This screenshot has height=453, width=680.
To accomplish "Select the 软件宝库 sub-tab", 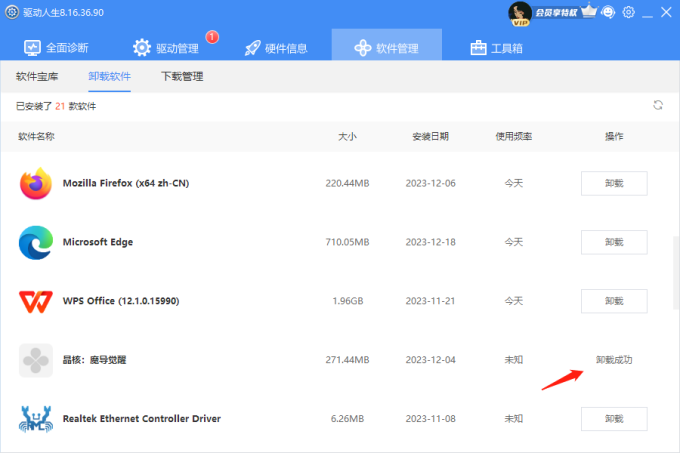I will pos(37,77).
